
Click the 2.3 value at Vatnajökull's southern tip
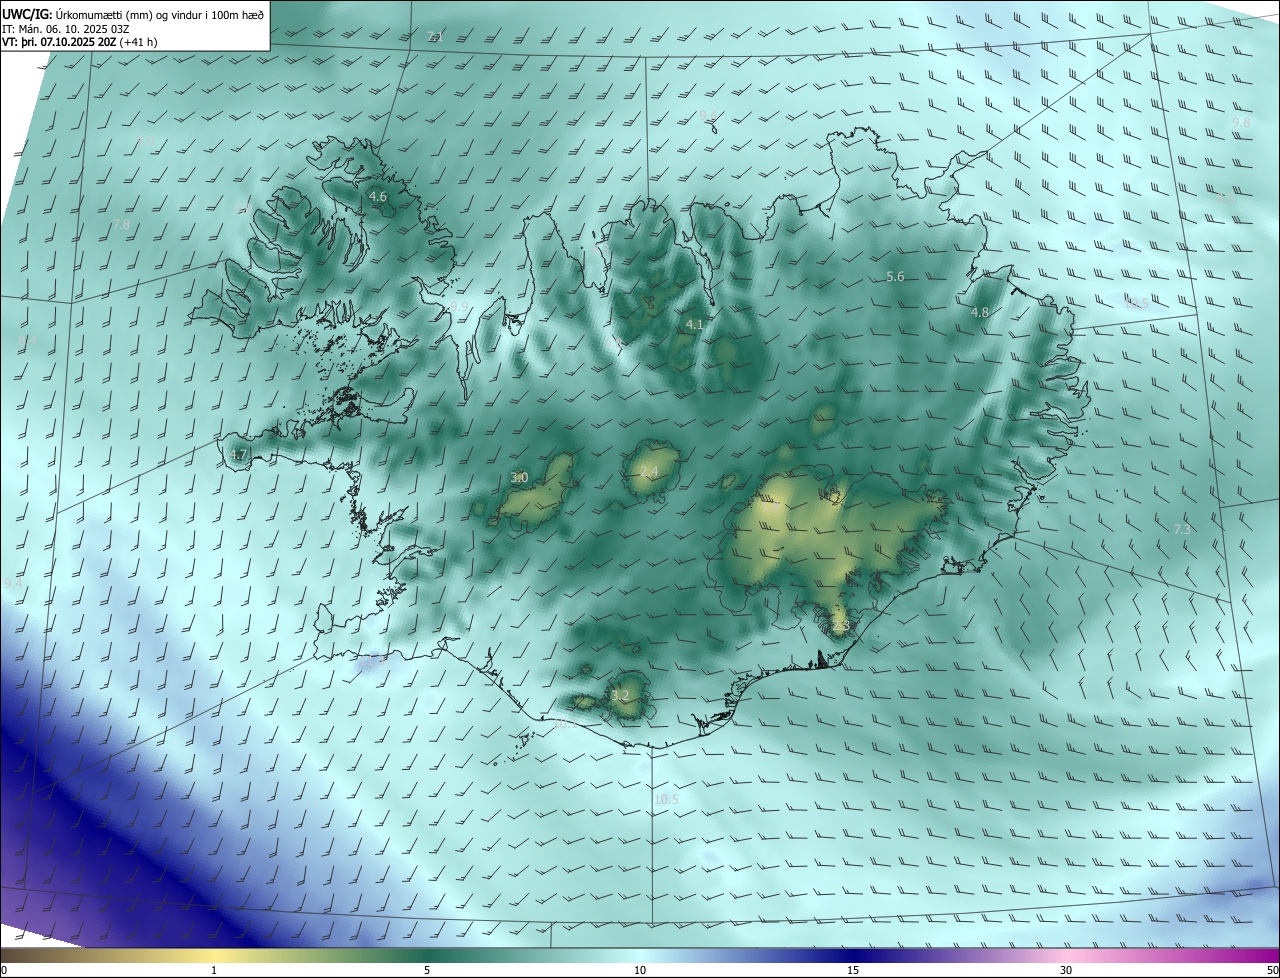840,626
